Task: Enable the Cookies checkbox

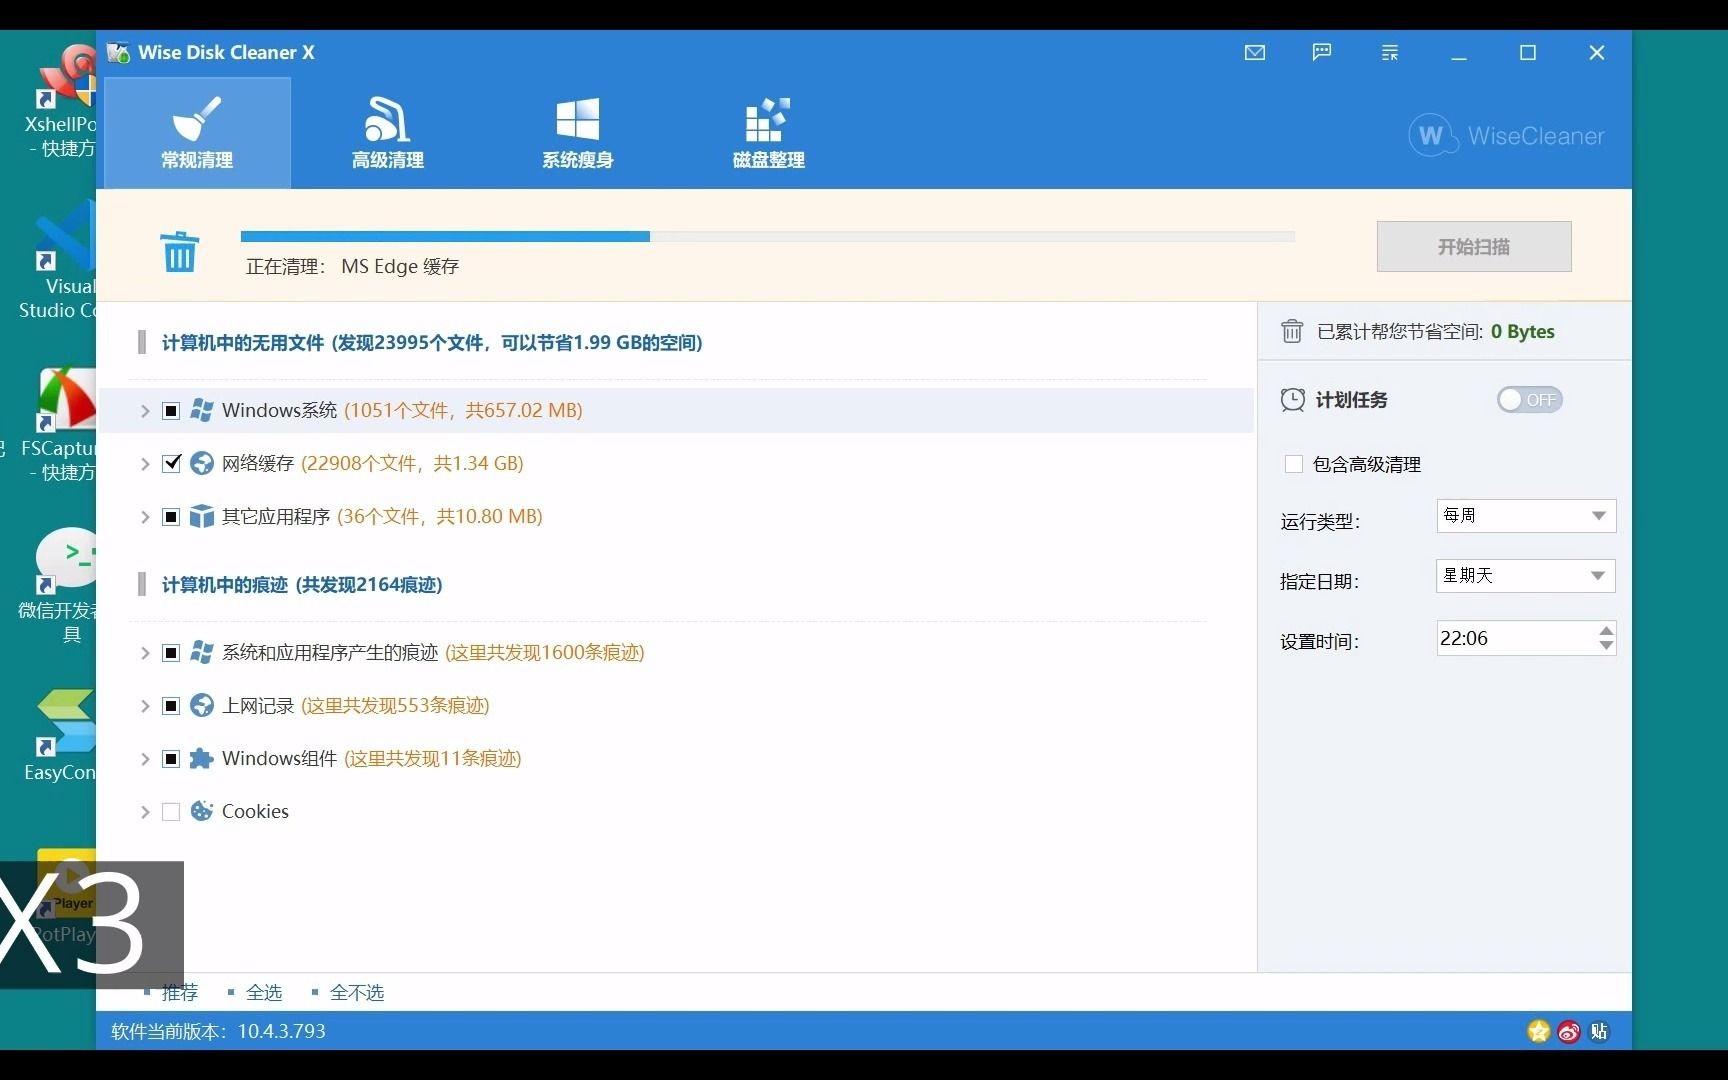Action: point(171,811)
